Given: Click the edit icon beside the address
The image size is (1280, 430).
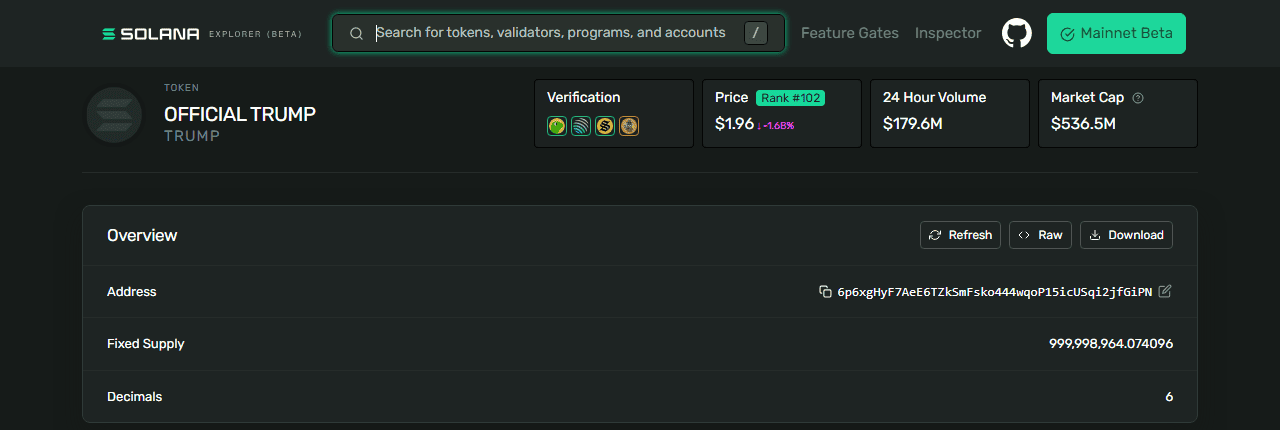Looking at the screenshot, I should (x=1165, y=291).
